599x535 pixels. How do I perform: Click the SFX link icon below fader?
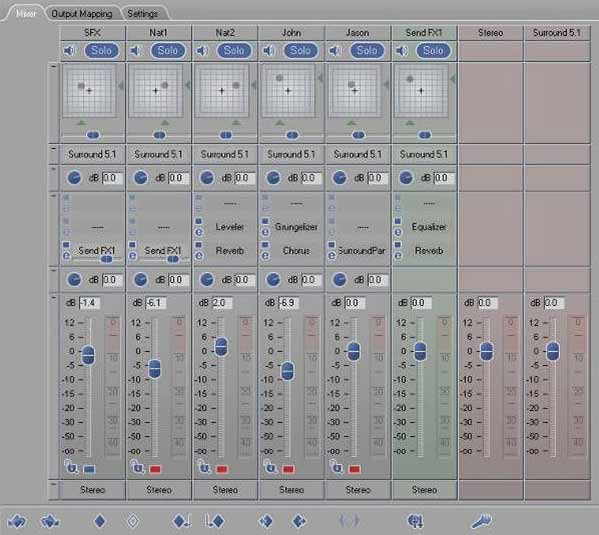tap(71, 467)
